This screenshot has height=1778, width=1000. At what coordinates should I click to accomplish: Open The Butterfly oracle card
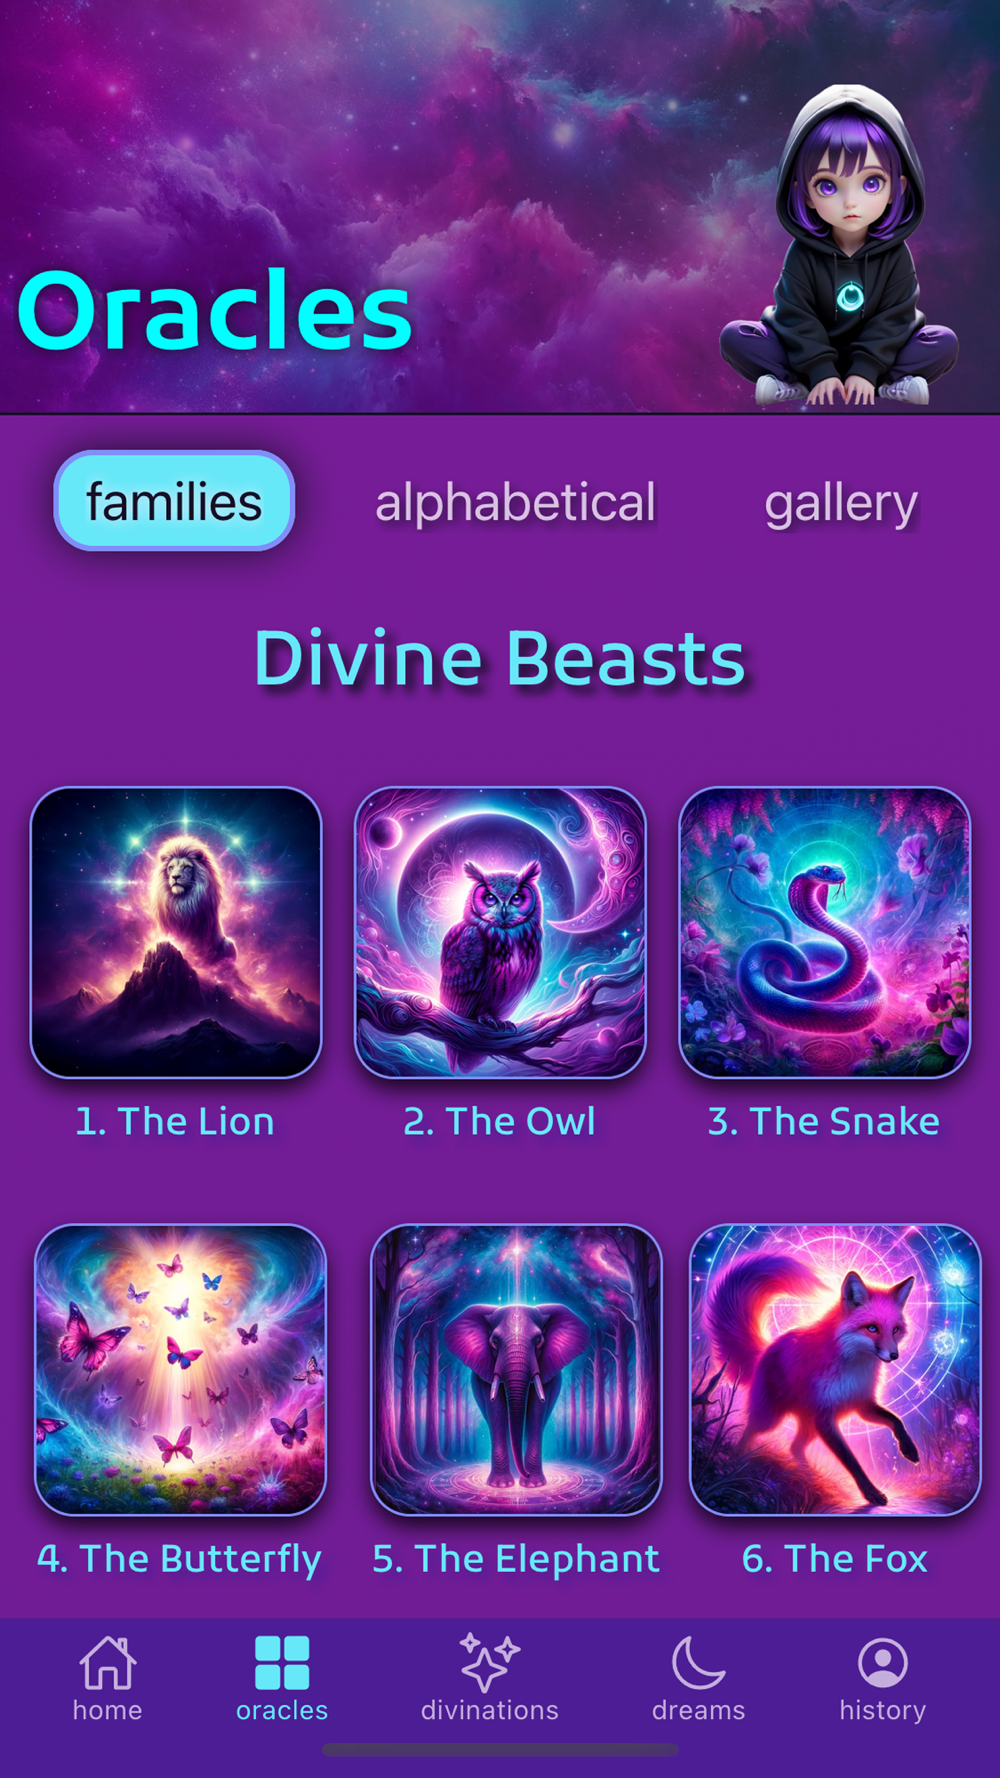click(x=181, y=1370)
